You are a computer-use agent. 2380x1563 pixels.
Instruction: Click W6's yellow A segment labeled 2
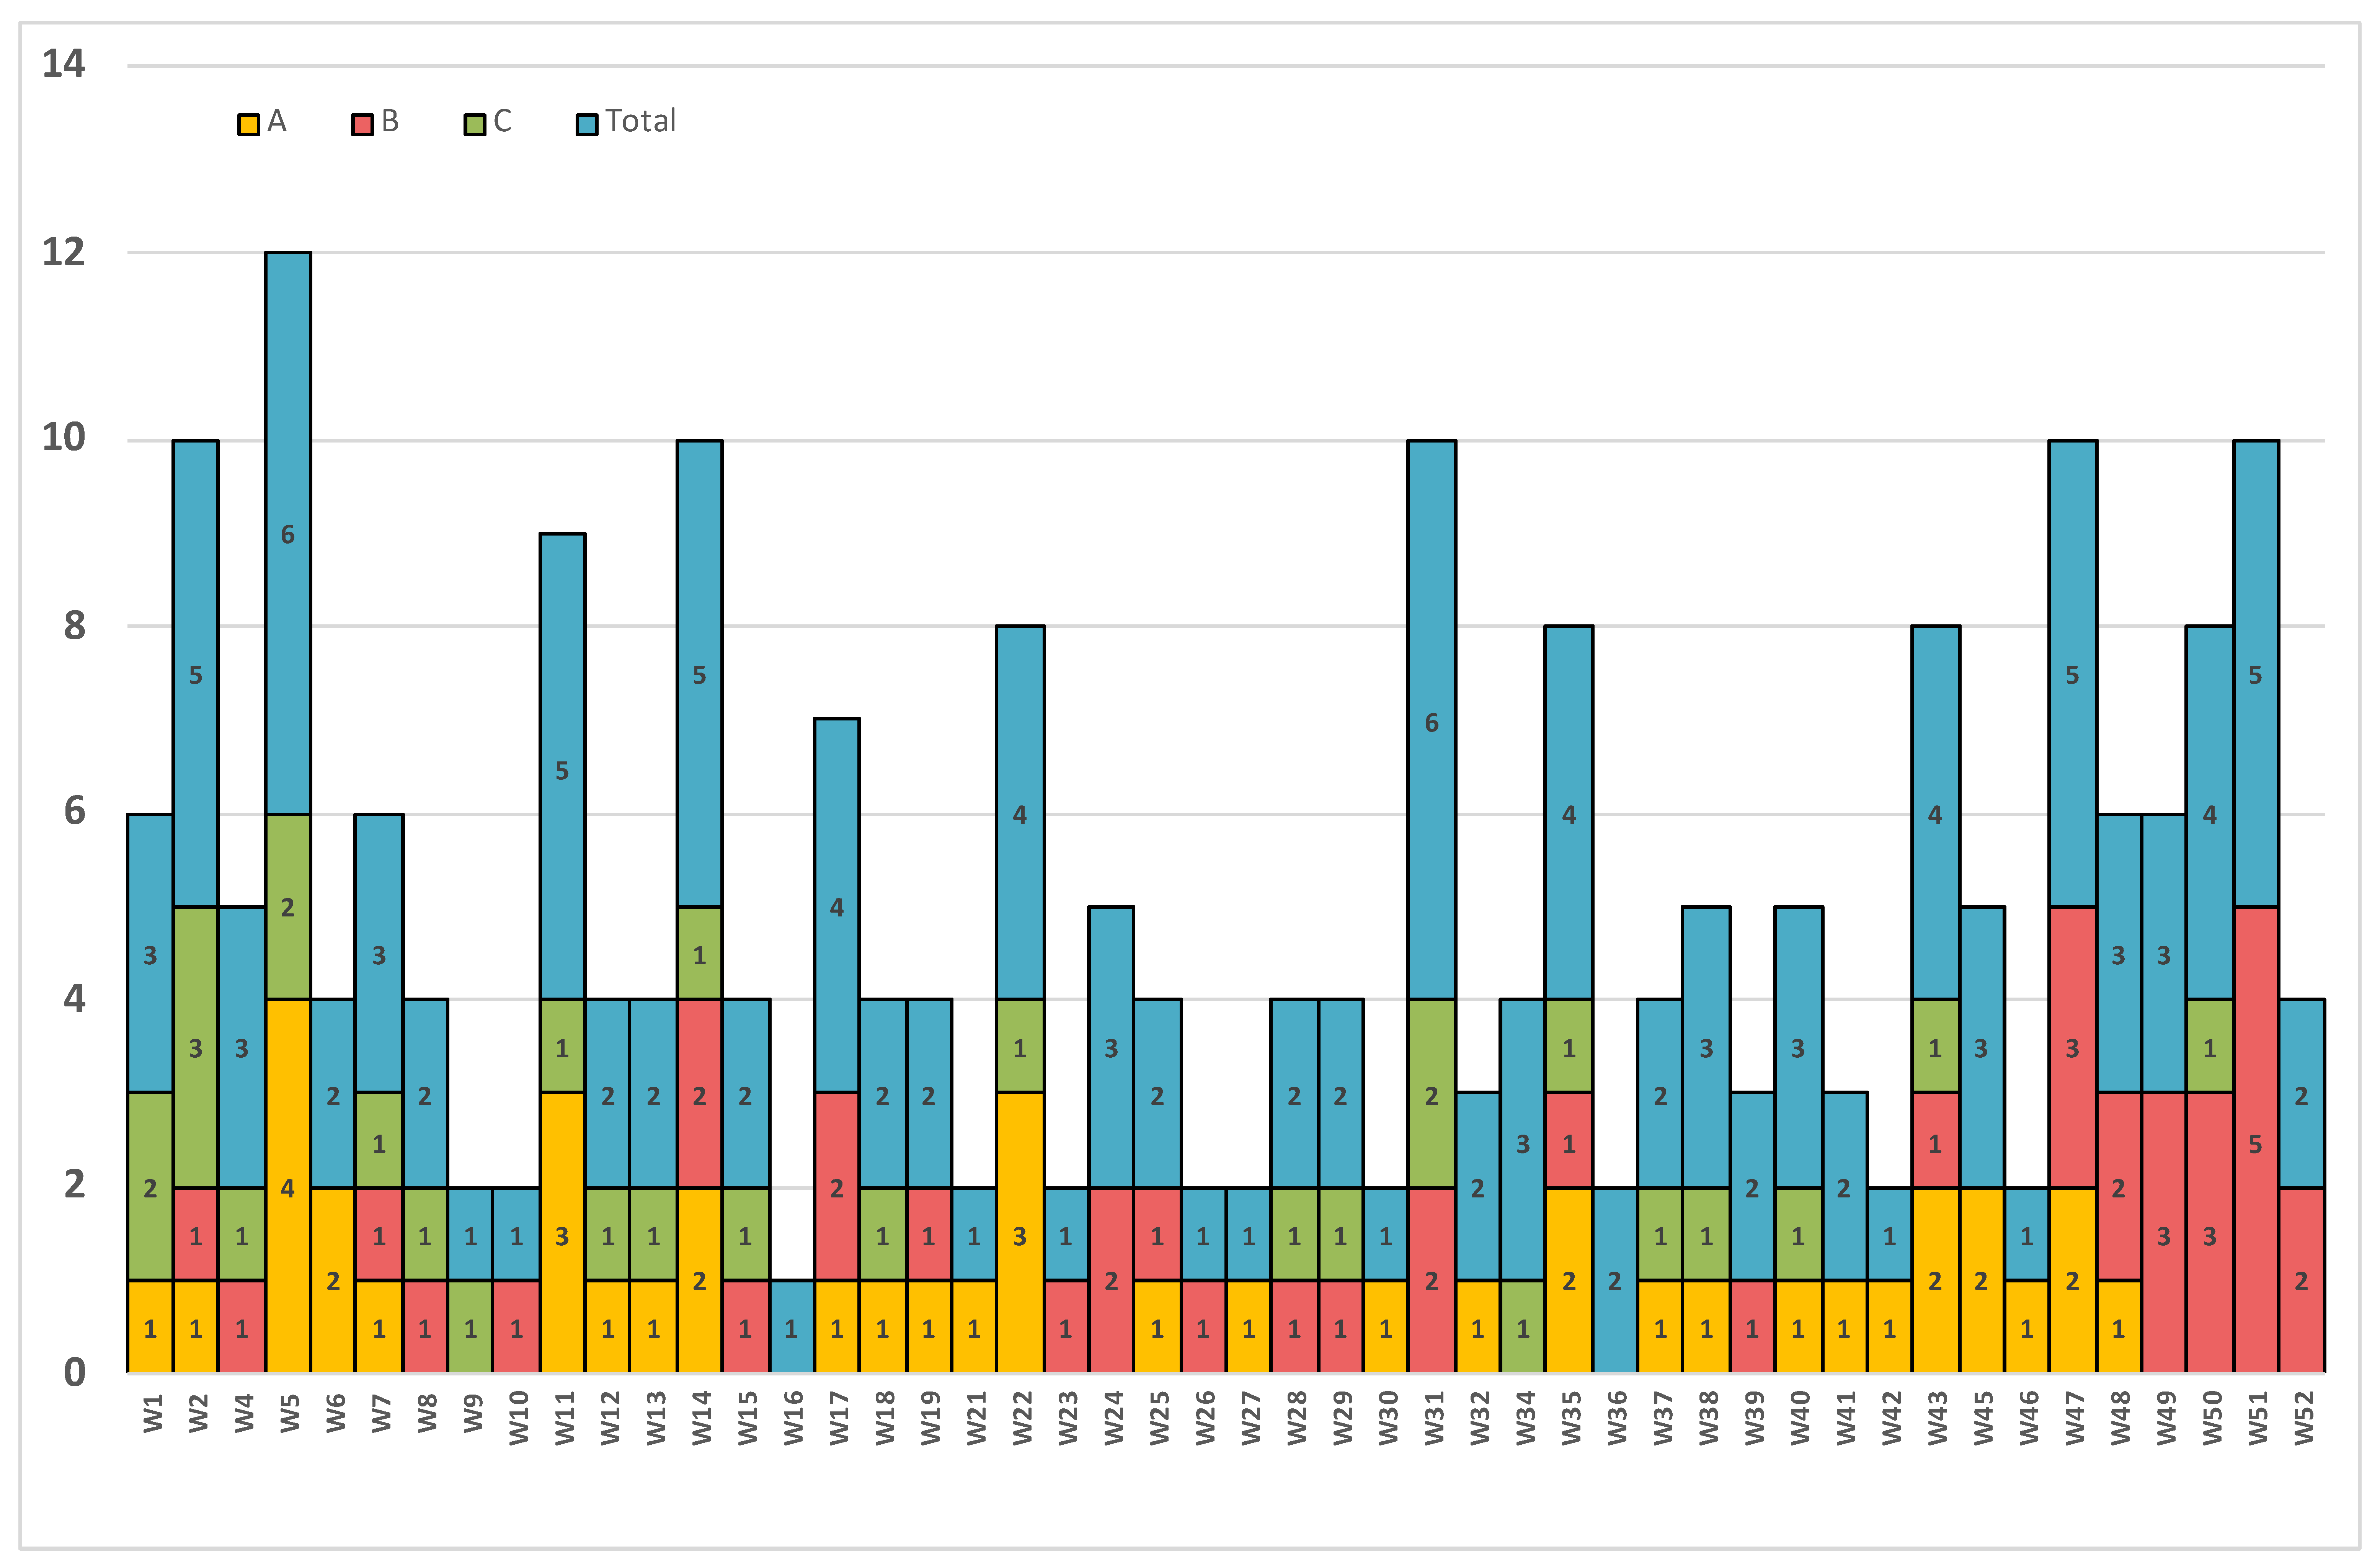(x=333, y=1280)
